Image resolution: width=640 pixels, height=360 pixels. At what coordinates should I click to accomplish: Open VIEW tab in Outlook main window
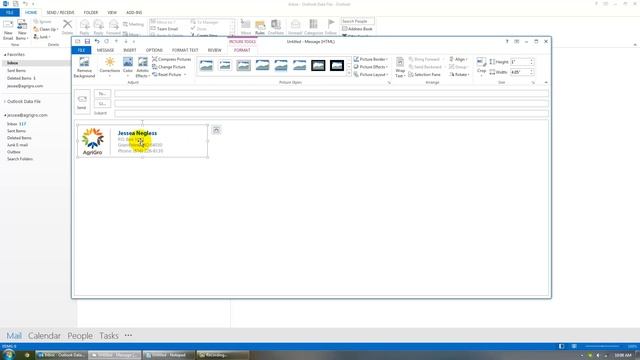112,13
